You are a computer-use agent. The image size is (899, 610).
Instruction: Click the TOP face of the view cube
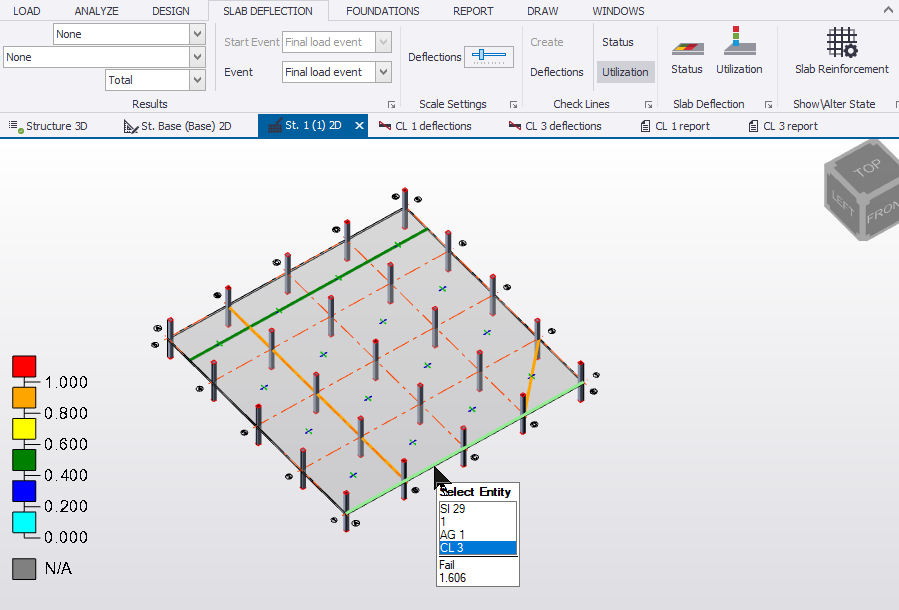pyautogui.click(x=866, y=168)
